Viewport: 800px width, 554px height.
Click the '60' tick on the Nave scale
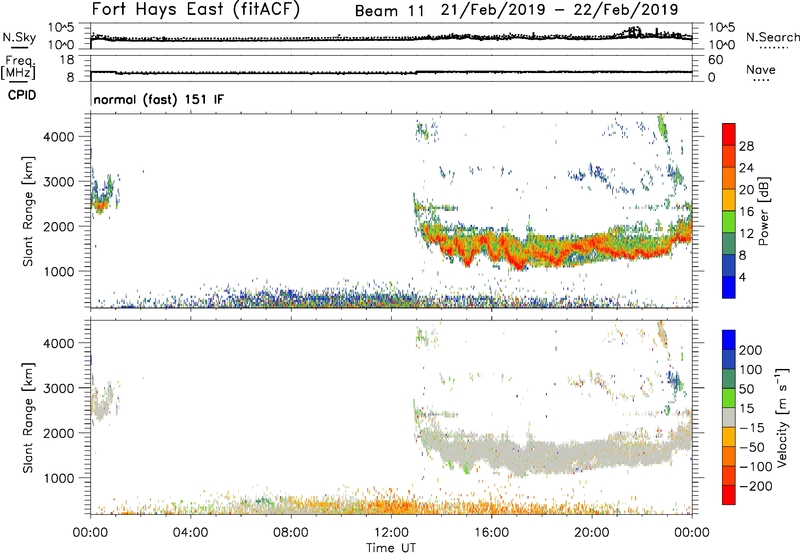(x=715, y=60)
